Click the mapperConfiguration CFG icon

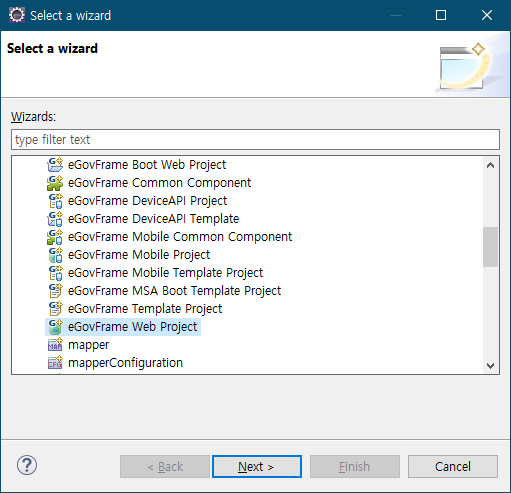tap(55, 363)
